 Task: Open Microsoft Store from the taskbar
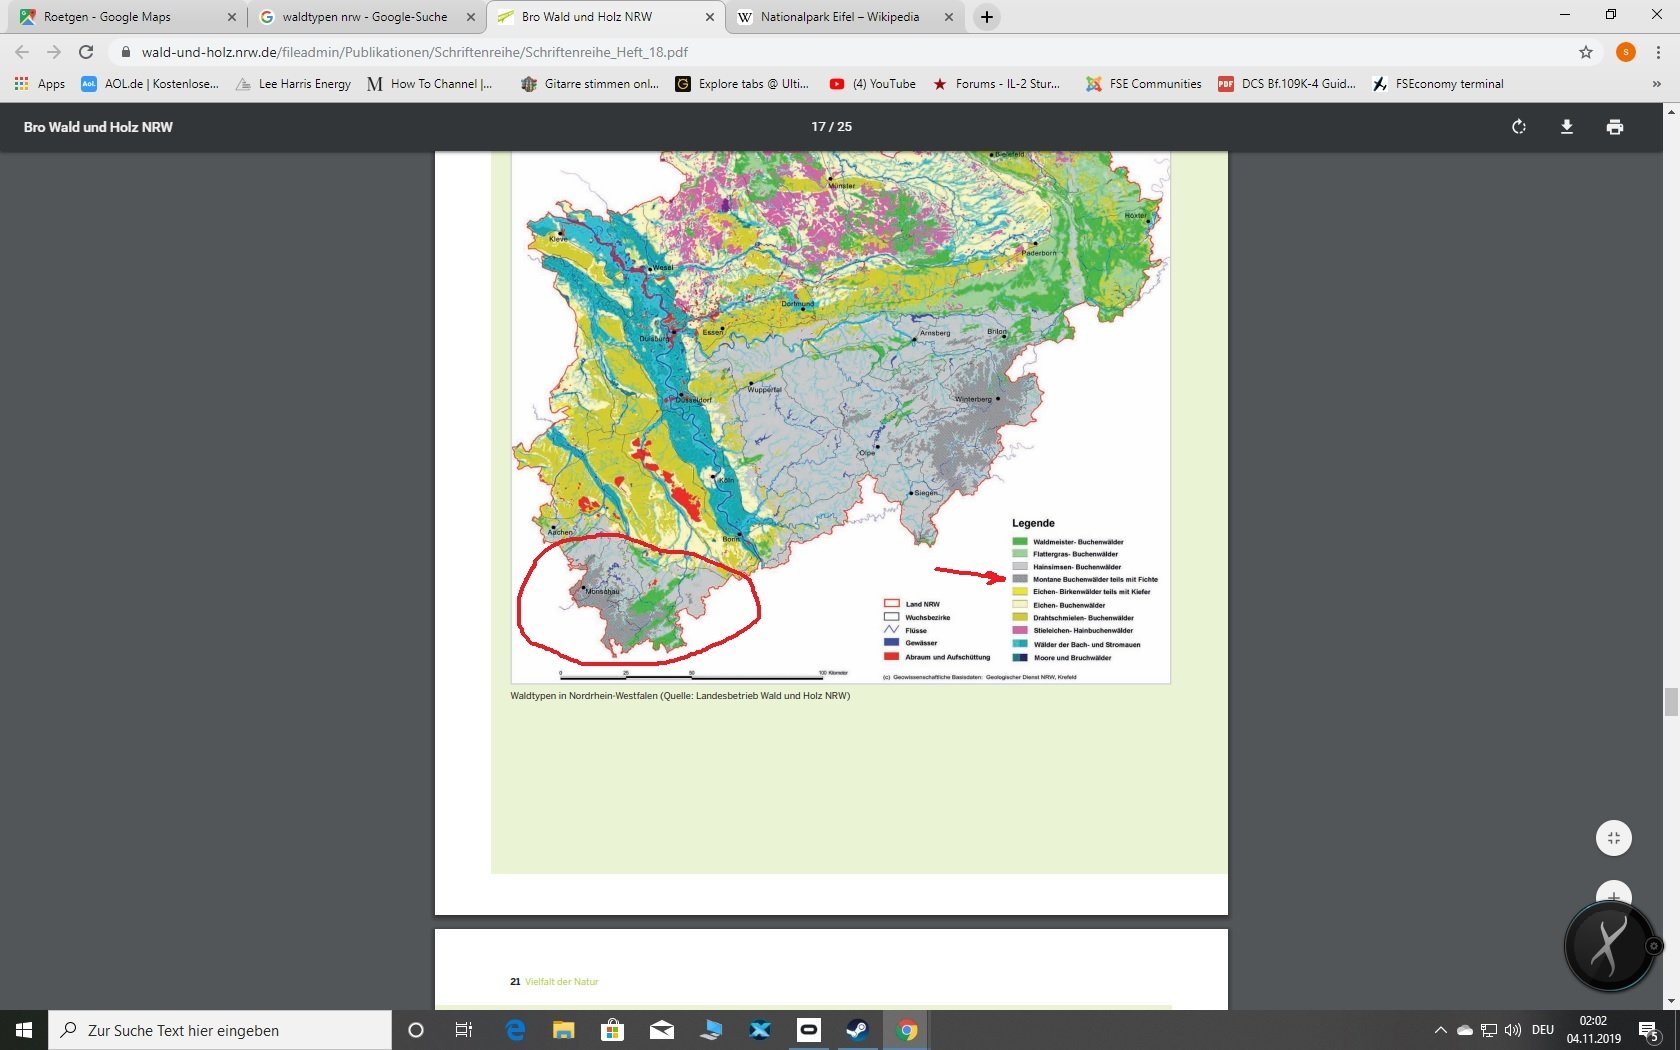pos(612,1030)
